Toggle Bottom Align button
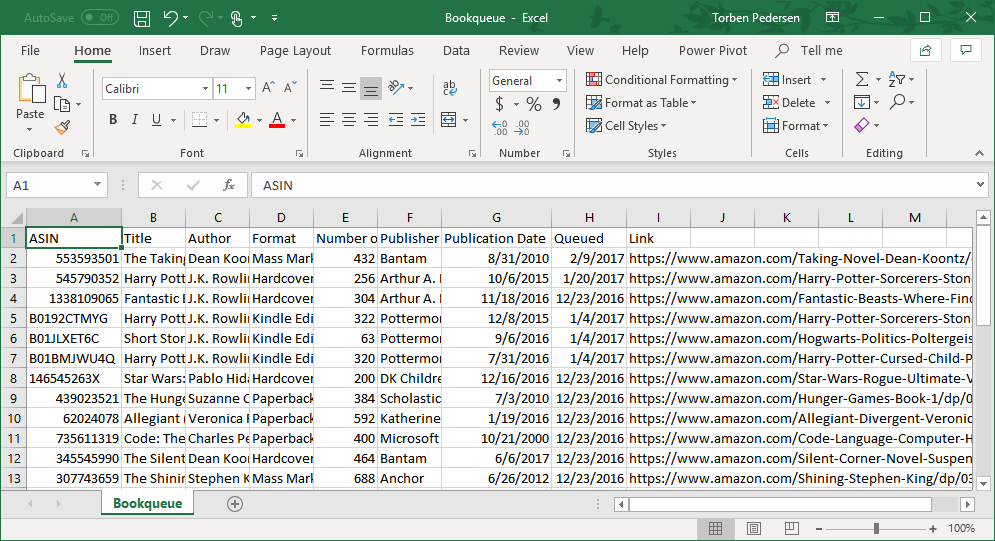Image resolution: width=995 pixels, height=541 pixels. 371,88
